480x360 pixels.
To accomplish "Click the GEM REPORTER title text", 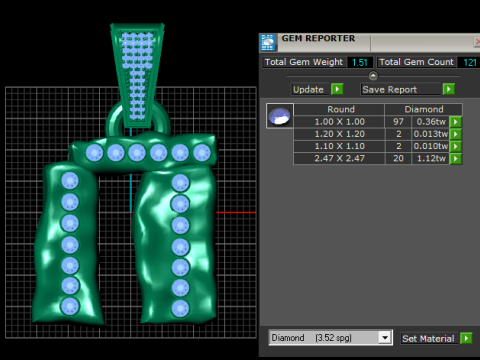I will 318,38.
